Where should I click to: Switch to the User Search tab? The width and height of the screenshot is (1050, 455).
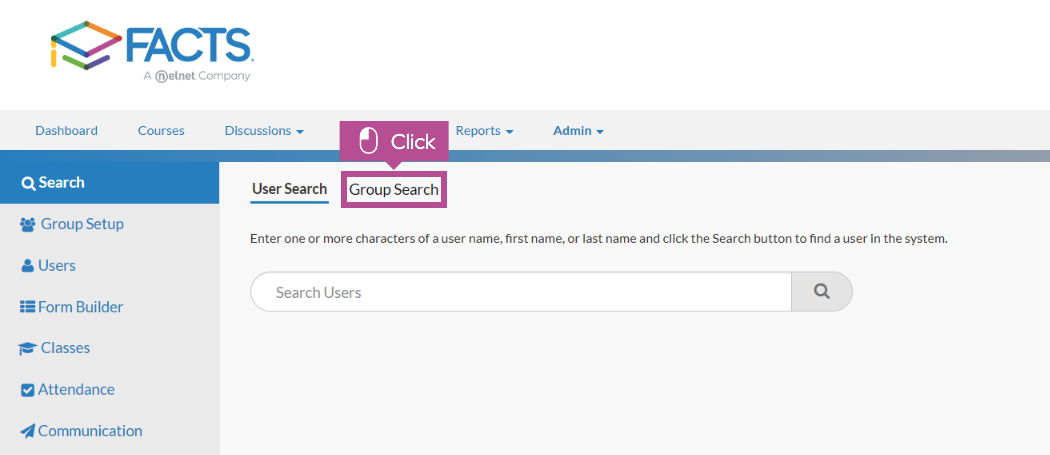[289, 190]
